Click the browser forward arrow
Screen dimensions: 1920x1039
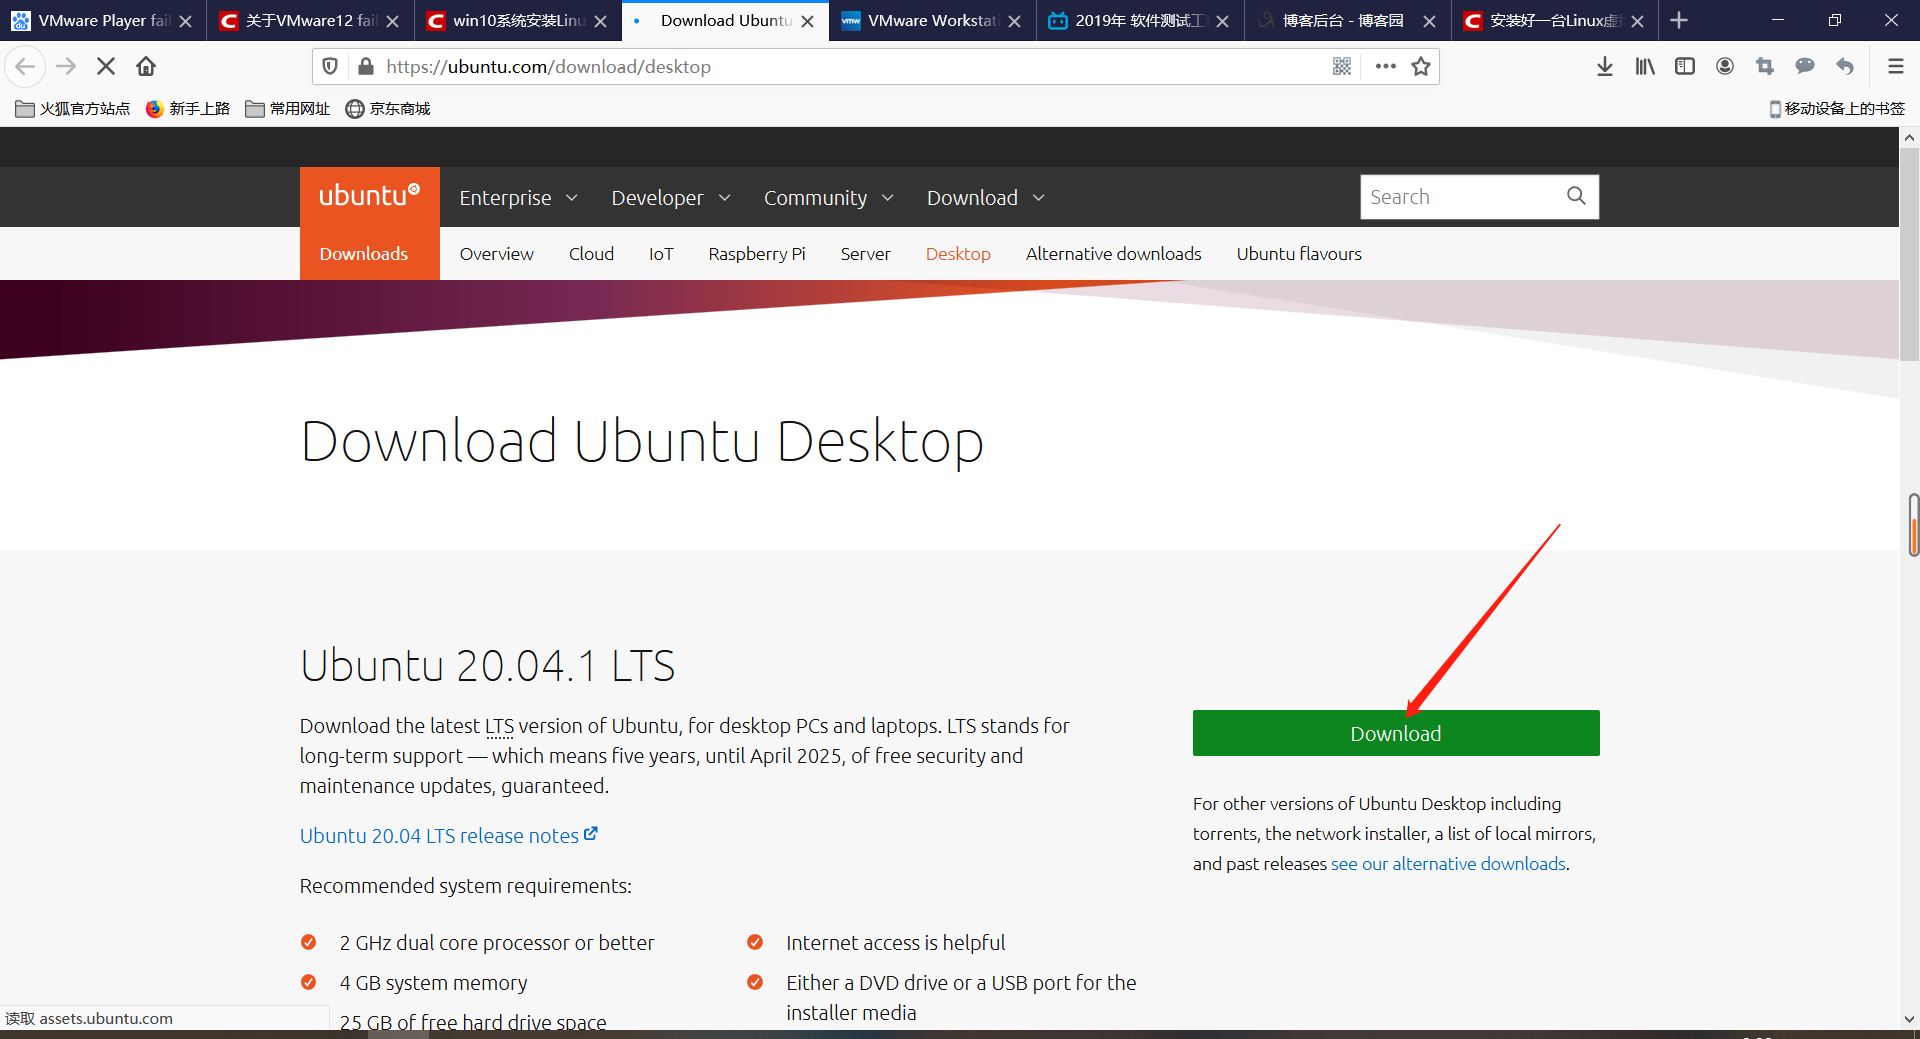pos(66,67)
